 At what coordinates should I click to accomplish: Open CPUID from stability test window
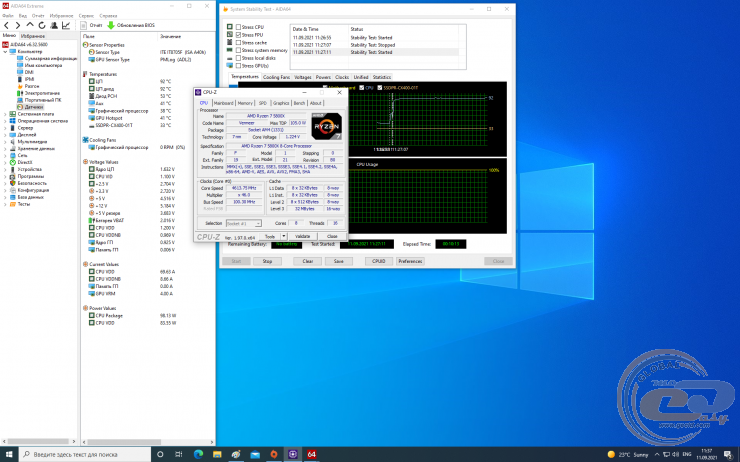[379, 261]
